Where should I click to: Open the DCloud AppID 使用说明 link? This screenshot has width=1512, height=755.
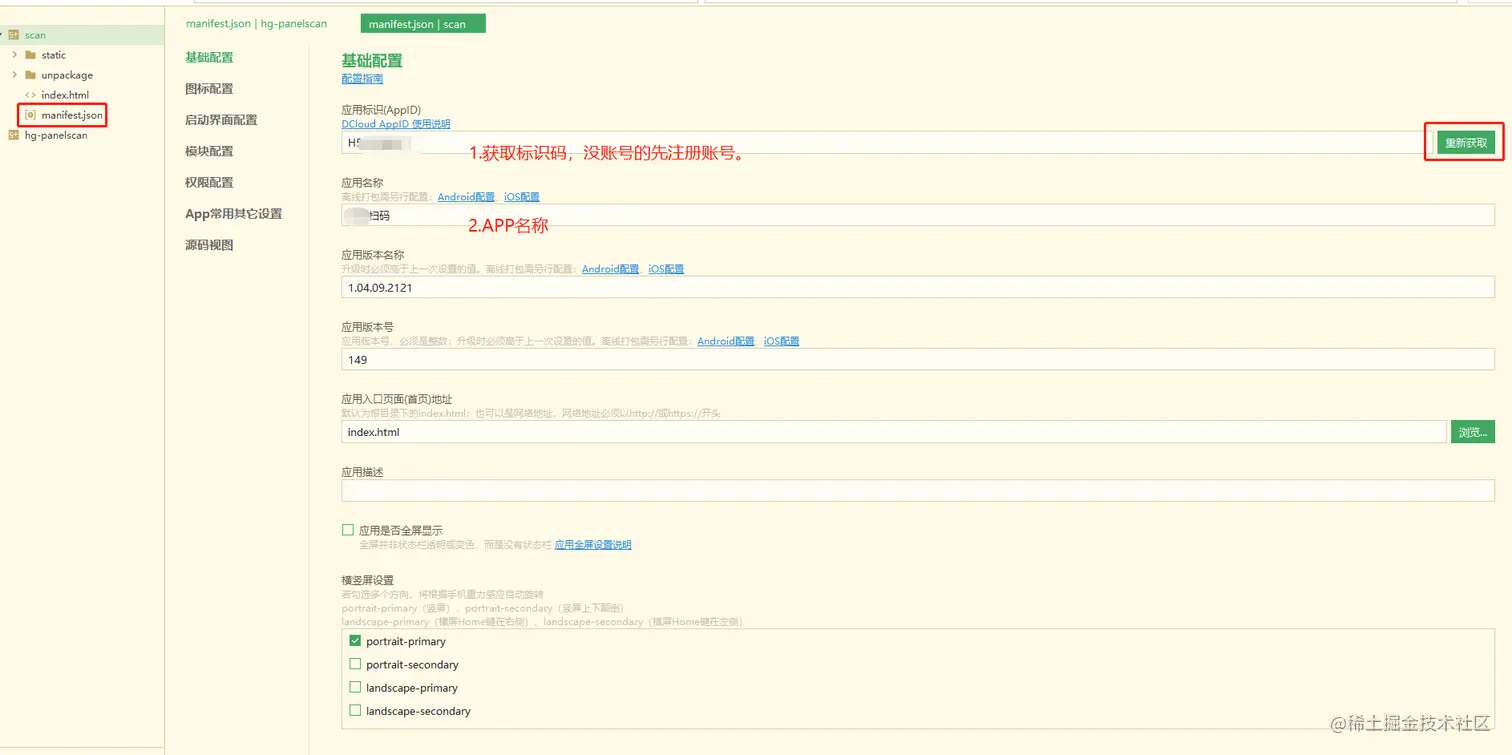pos(396,124)
